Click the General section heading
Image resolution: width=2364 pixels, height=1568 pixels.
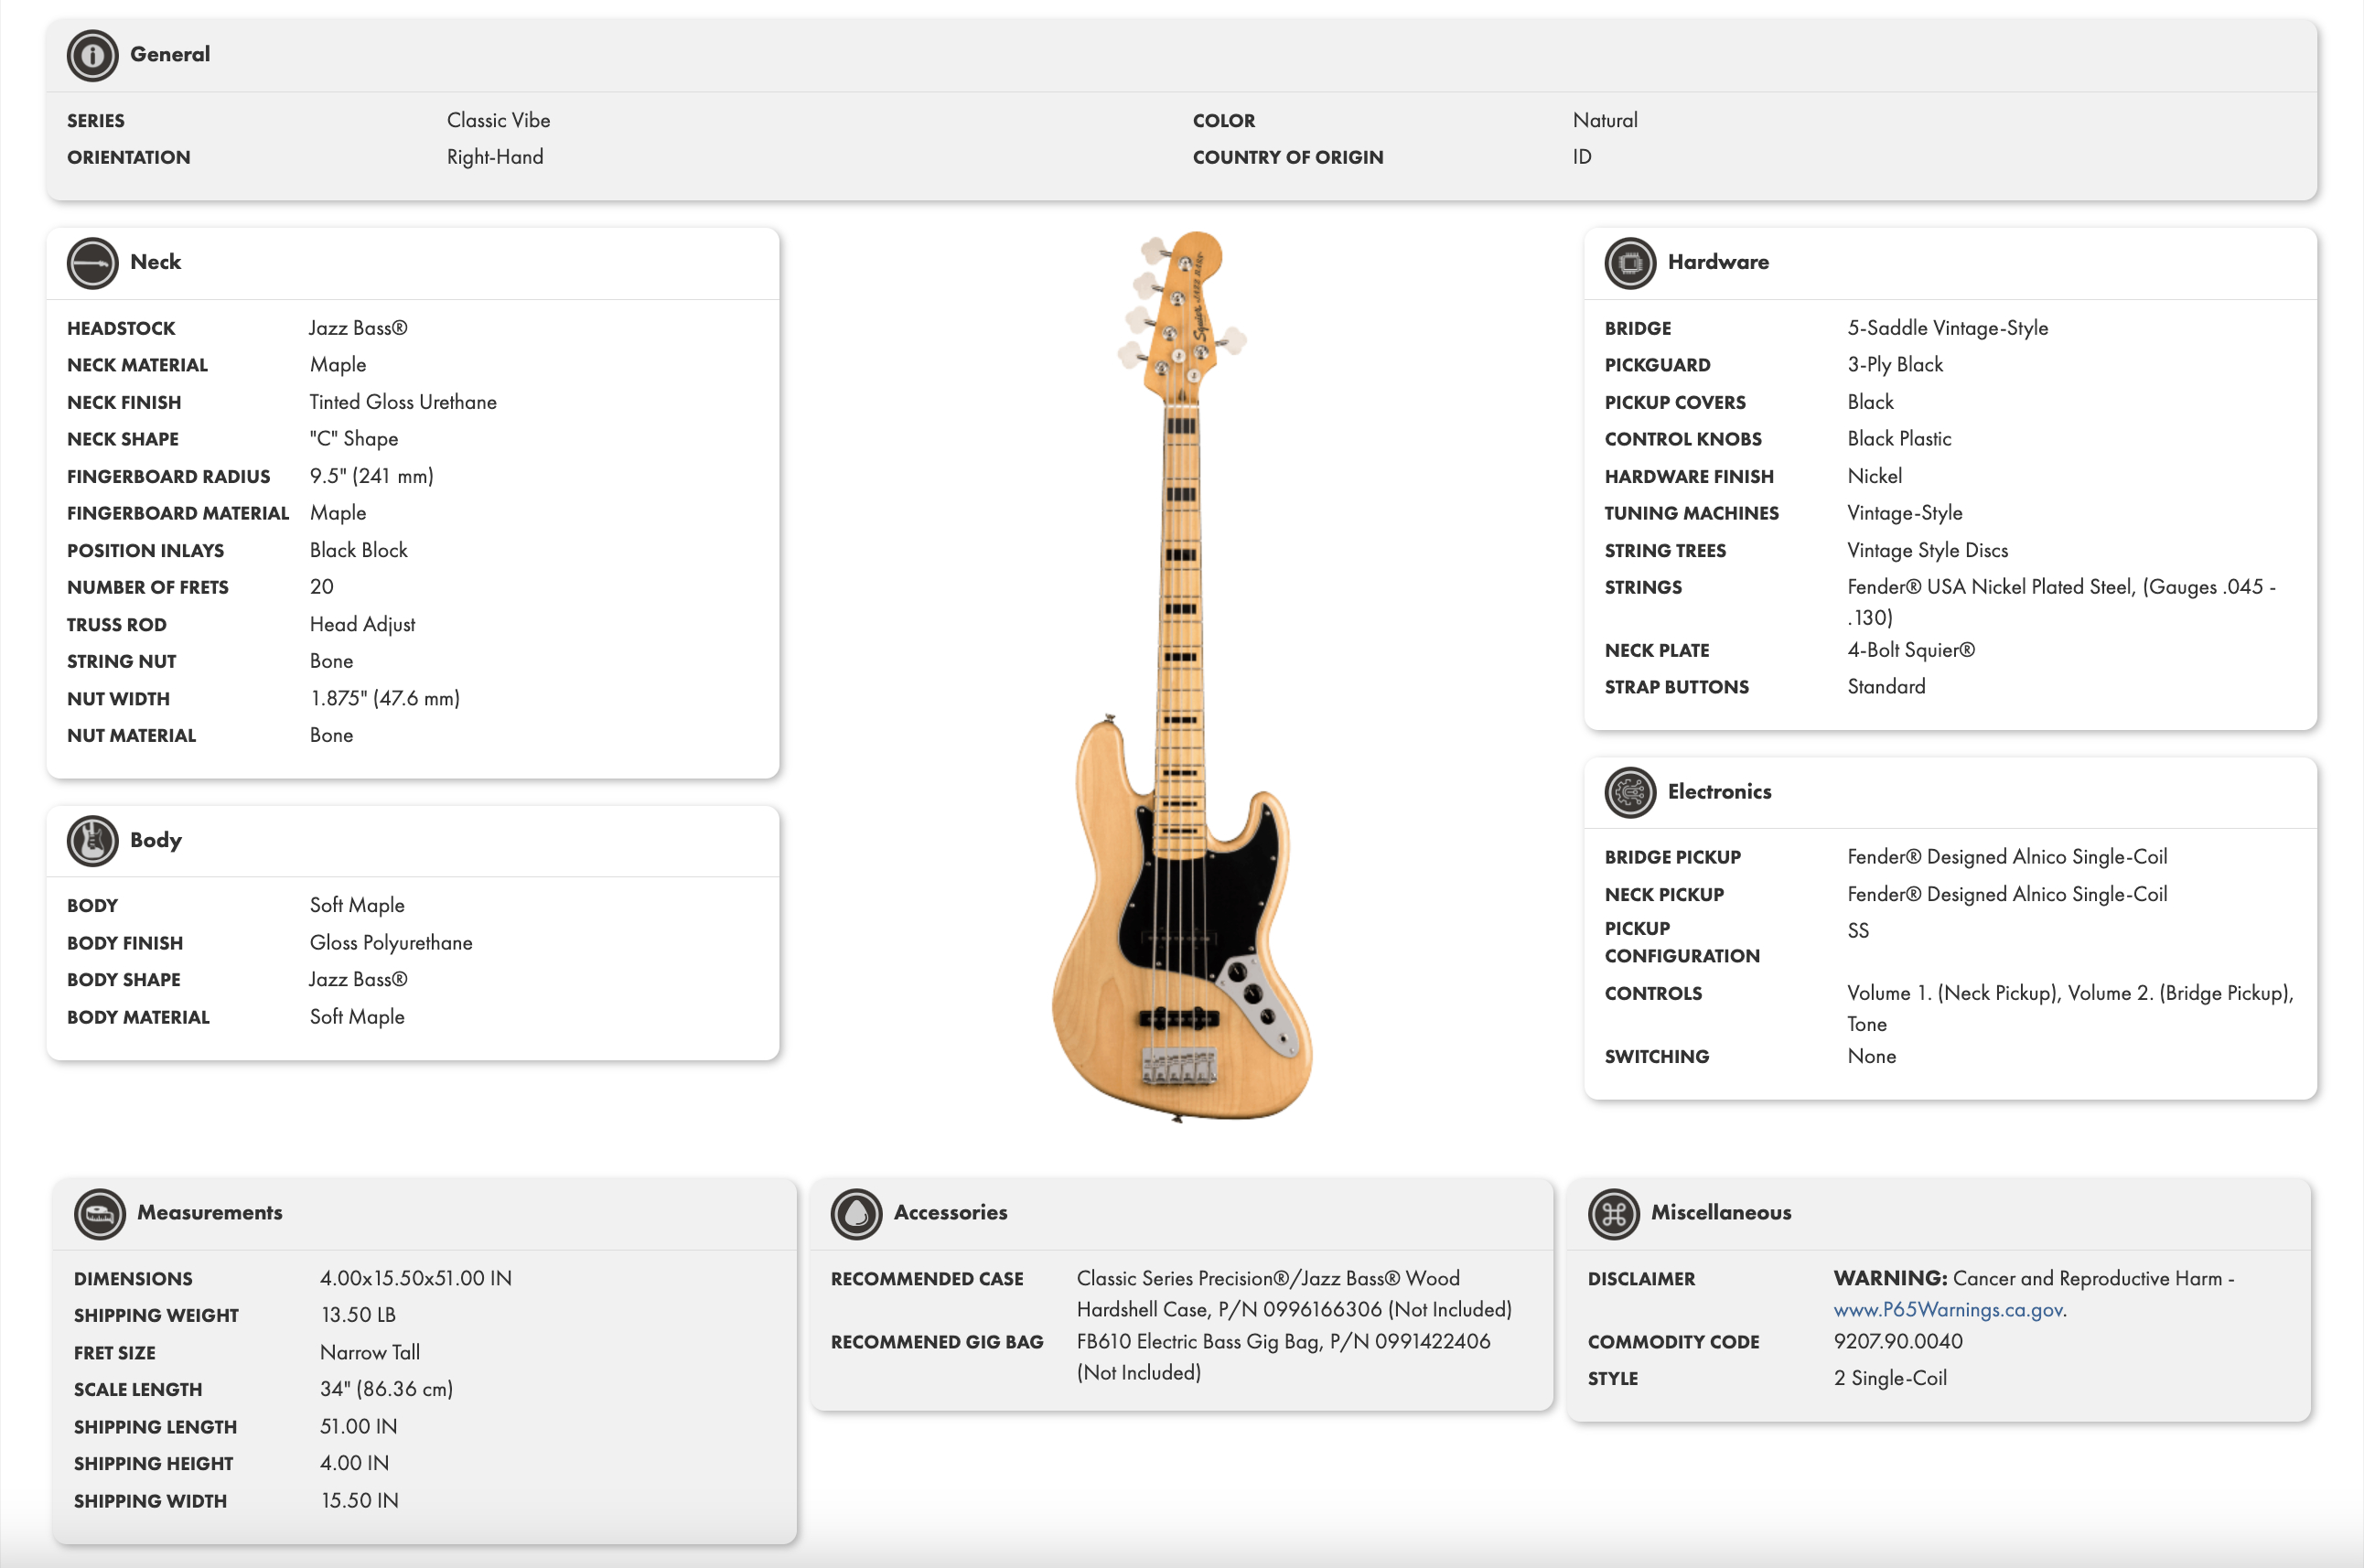click(170, 54)
